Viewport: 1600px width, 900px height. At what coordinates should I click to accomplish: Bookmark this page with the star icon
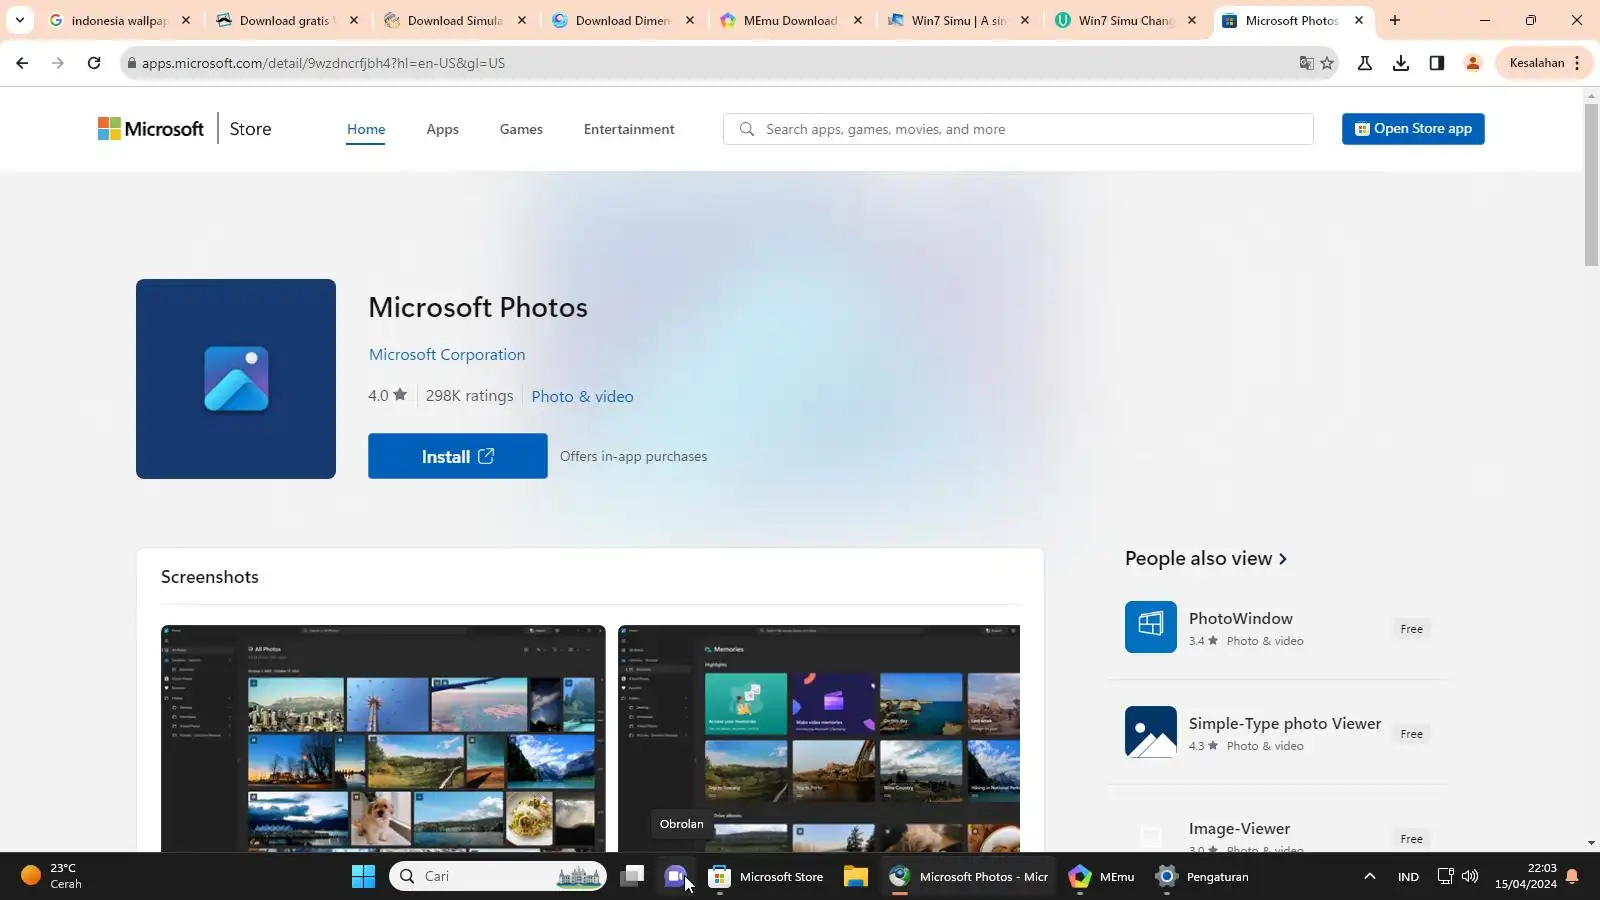point(1327,63)
